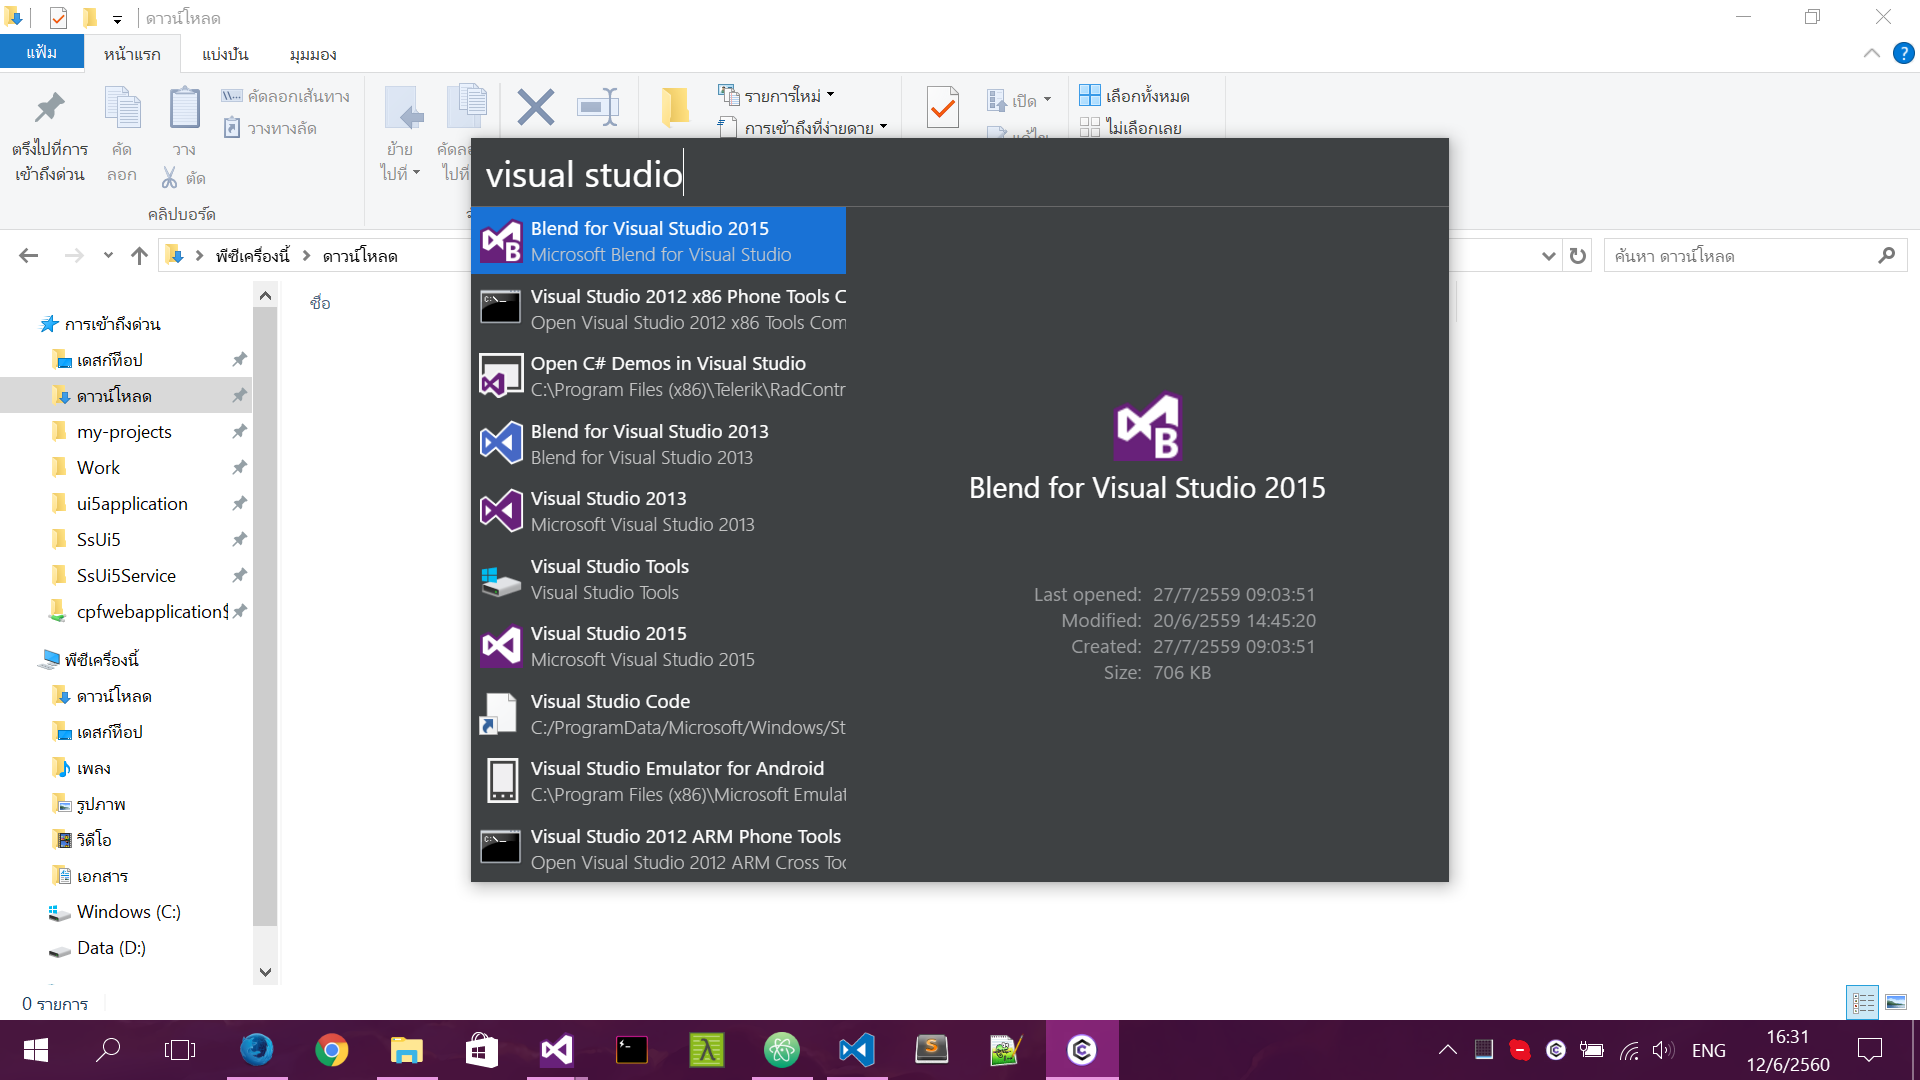Click the Delete X icon in ribbon

pos(536,106)
